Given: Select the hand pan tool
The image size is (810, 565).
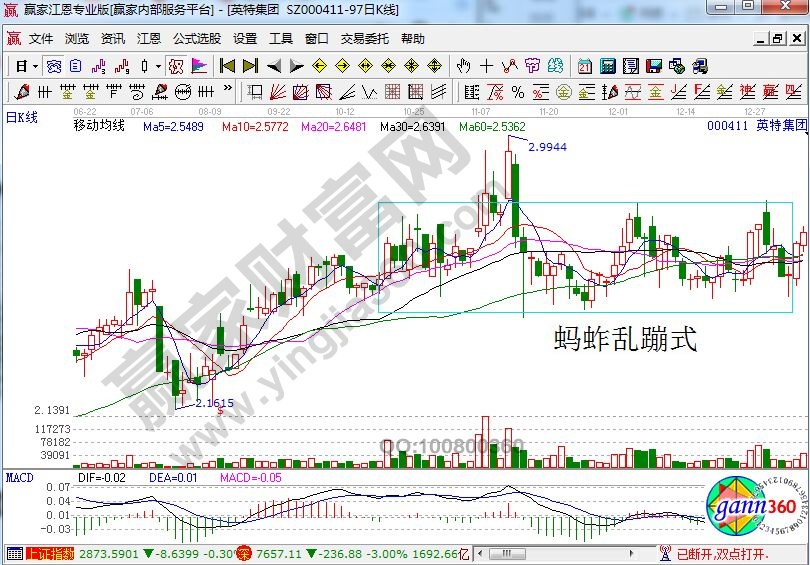Looking at the screenshot, I should click(x=463, y=66).
